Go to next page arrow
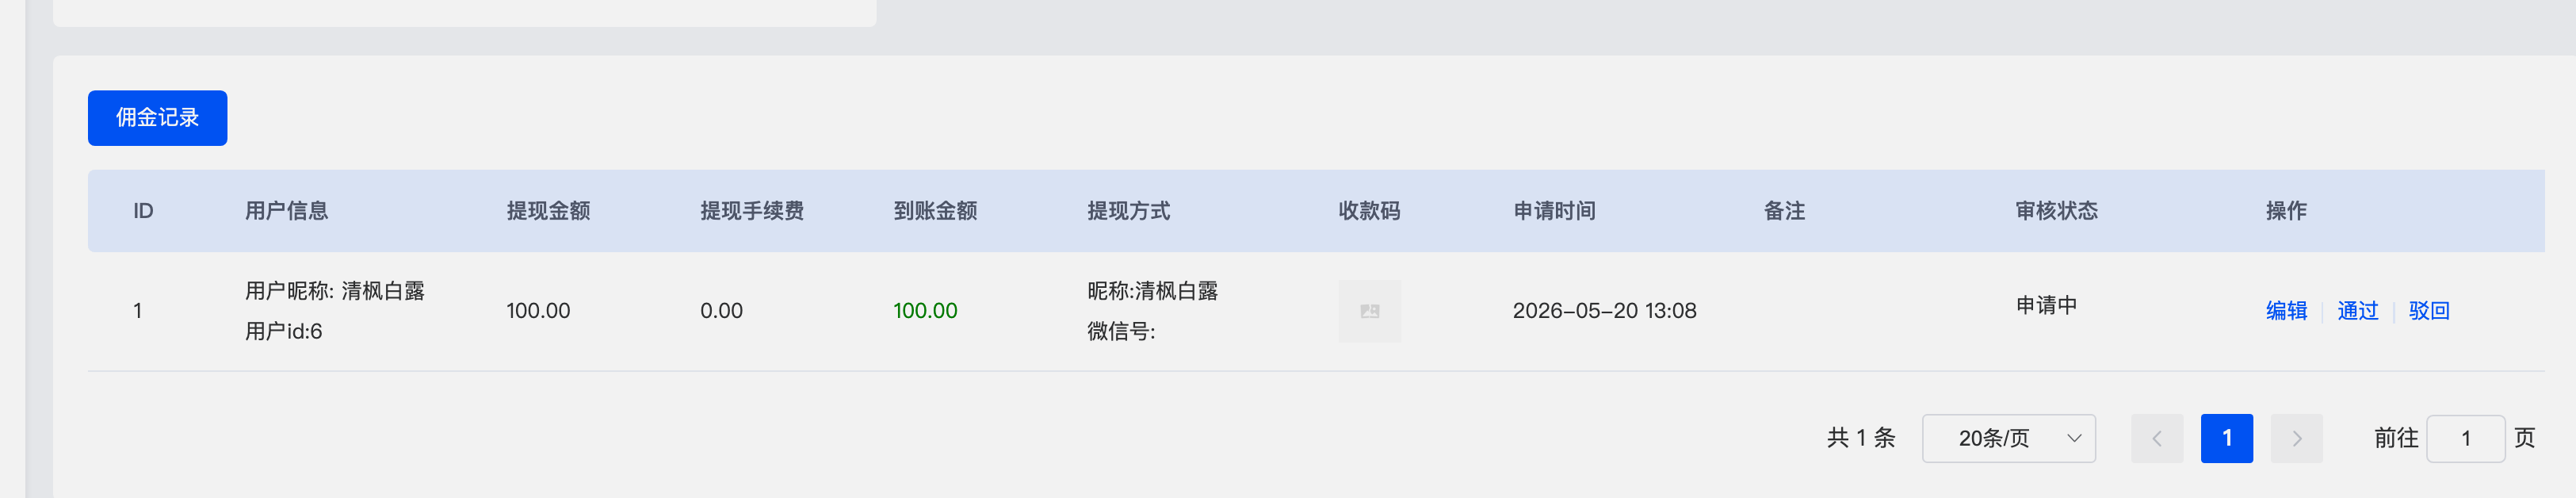The image size is (2576, 498). click(2296, 438)
